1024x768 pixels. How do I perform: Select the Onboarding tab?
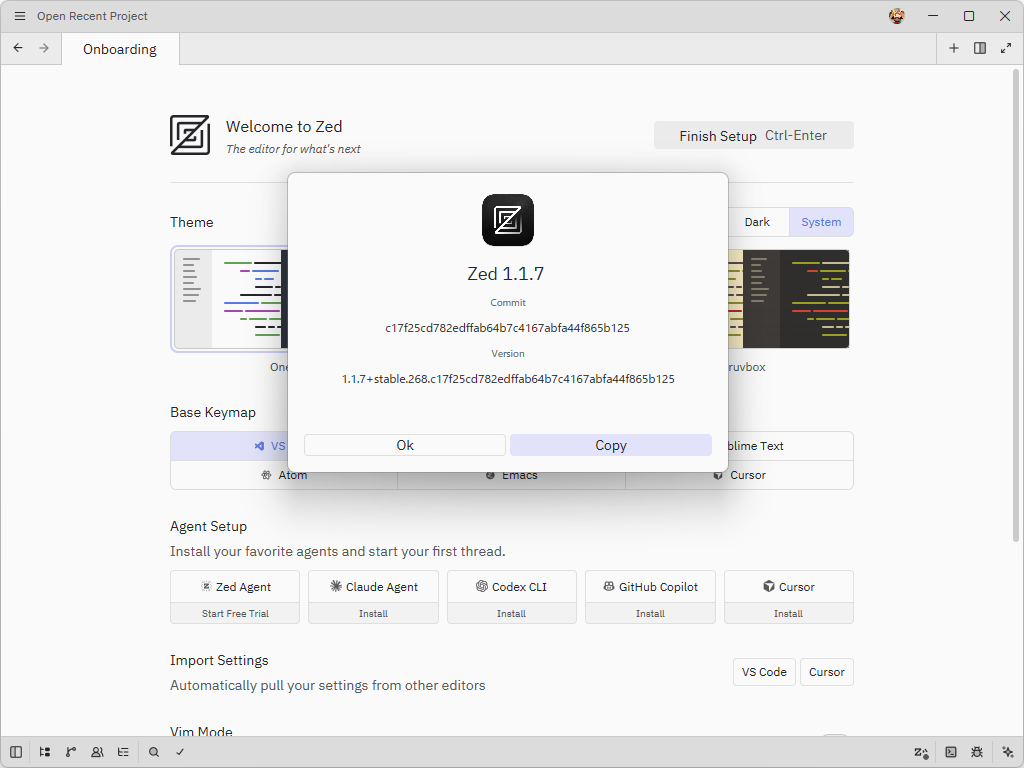(x=120, y=49)
